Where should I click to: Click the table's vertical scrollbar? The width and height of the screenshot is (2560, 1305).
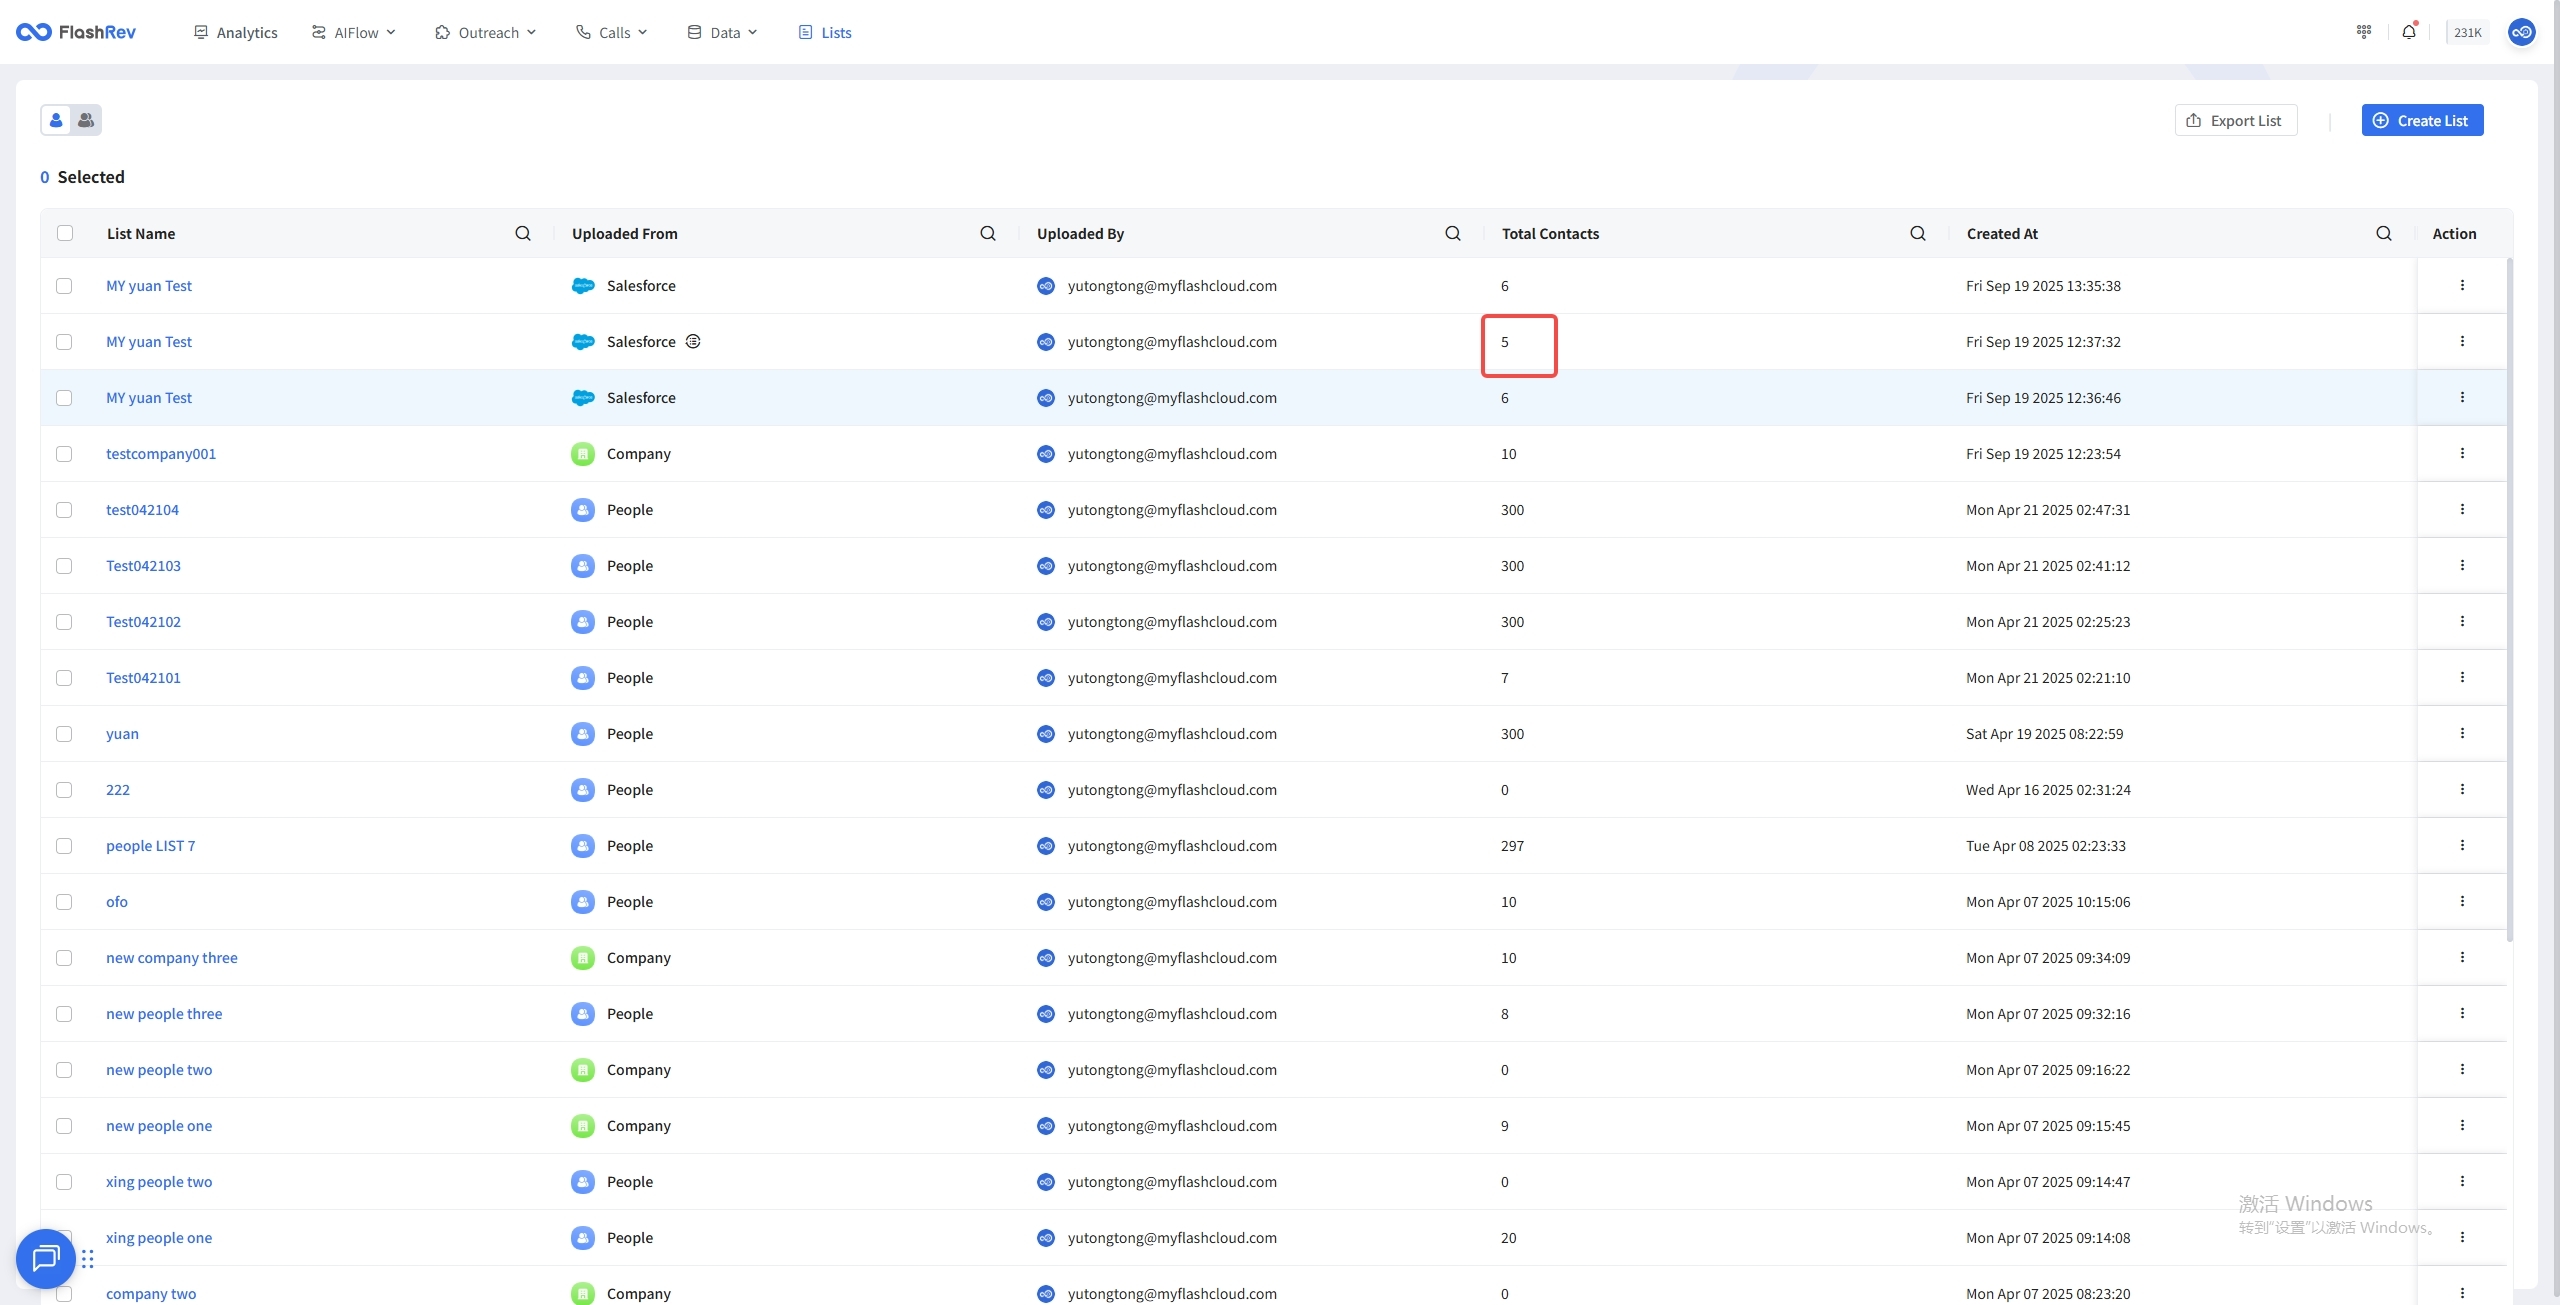coord(2510,600)
